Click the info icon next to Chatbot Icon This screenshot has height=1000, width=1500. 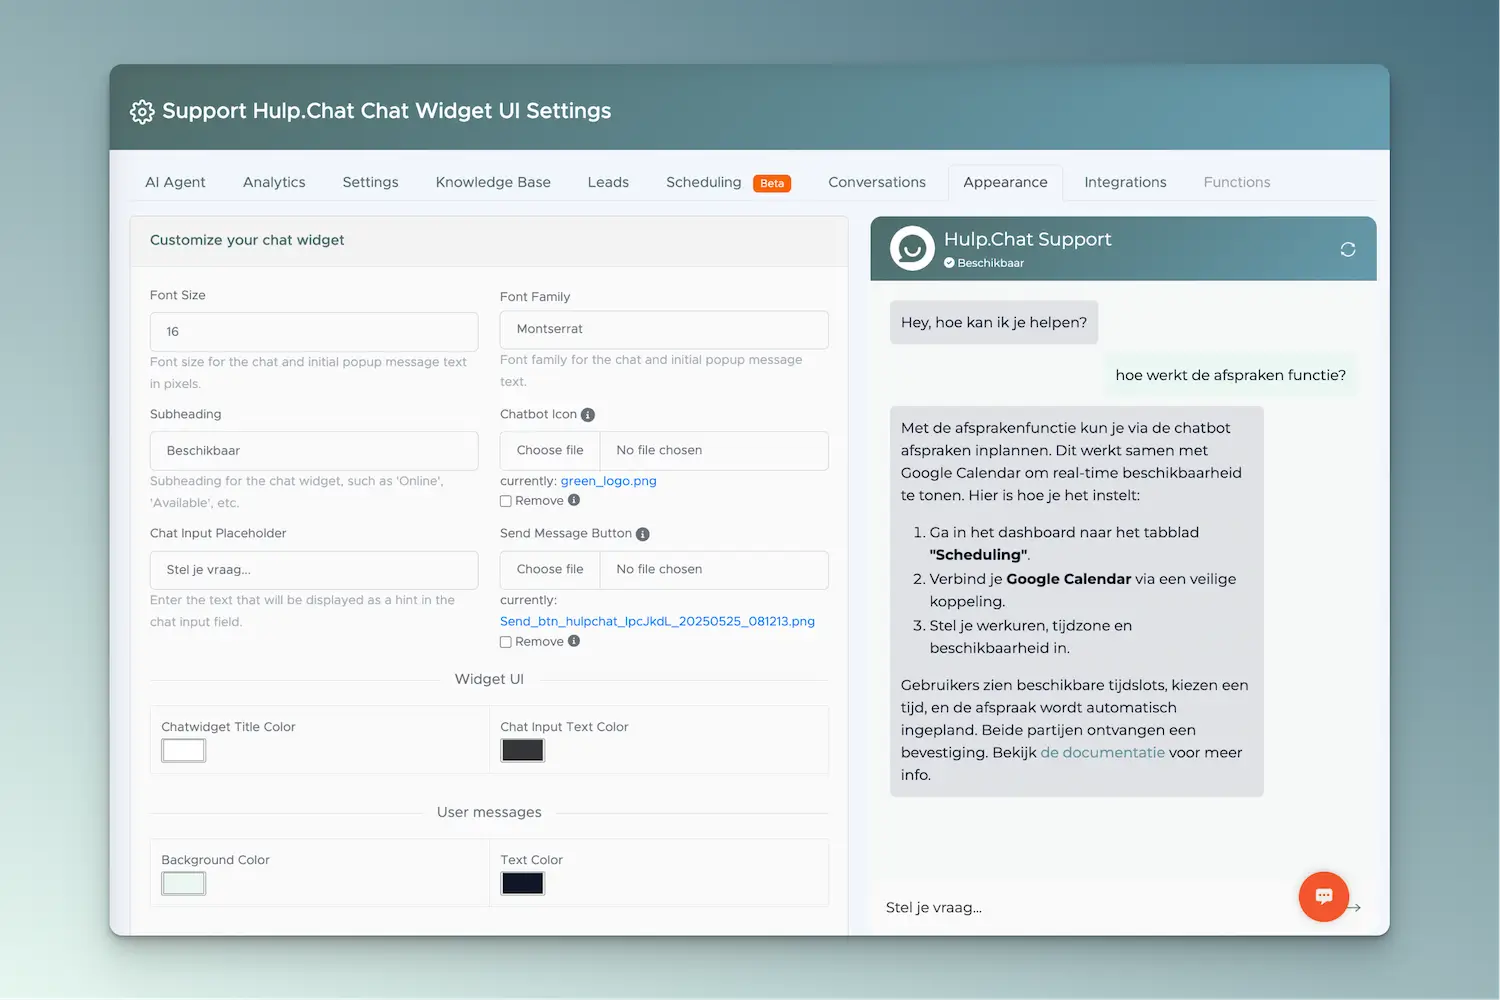click(x=588, y=415)
